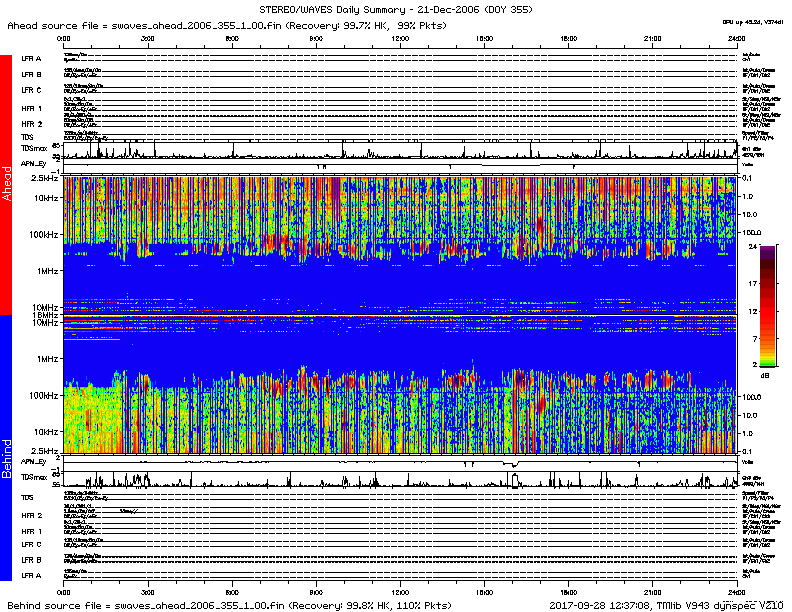Image resolution: width=792 pixels, height=612 pixels.
Task: Click the 24:00 label on top time axis
Action: click(x=736, y=39)
